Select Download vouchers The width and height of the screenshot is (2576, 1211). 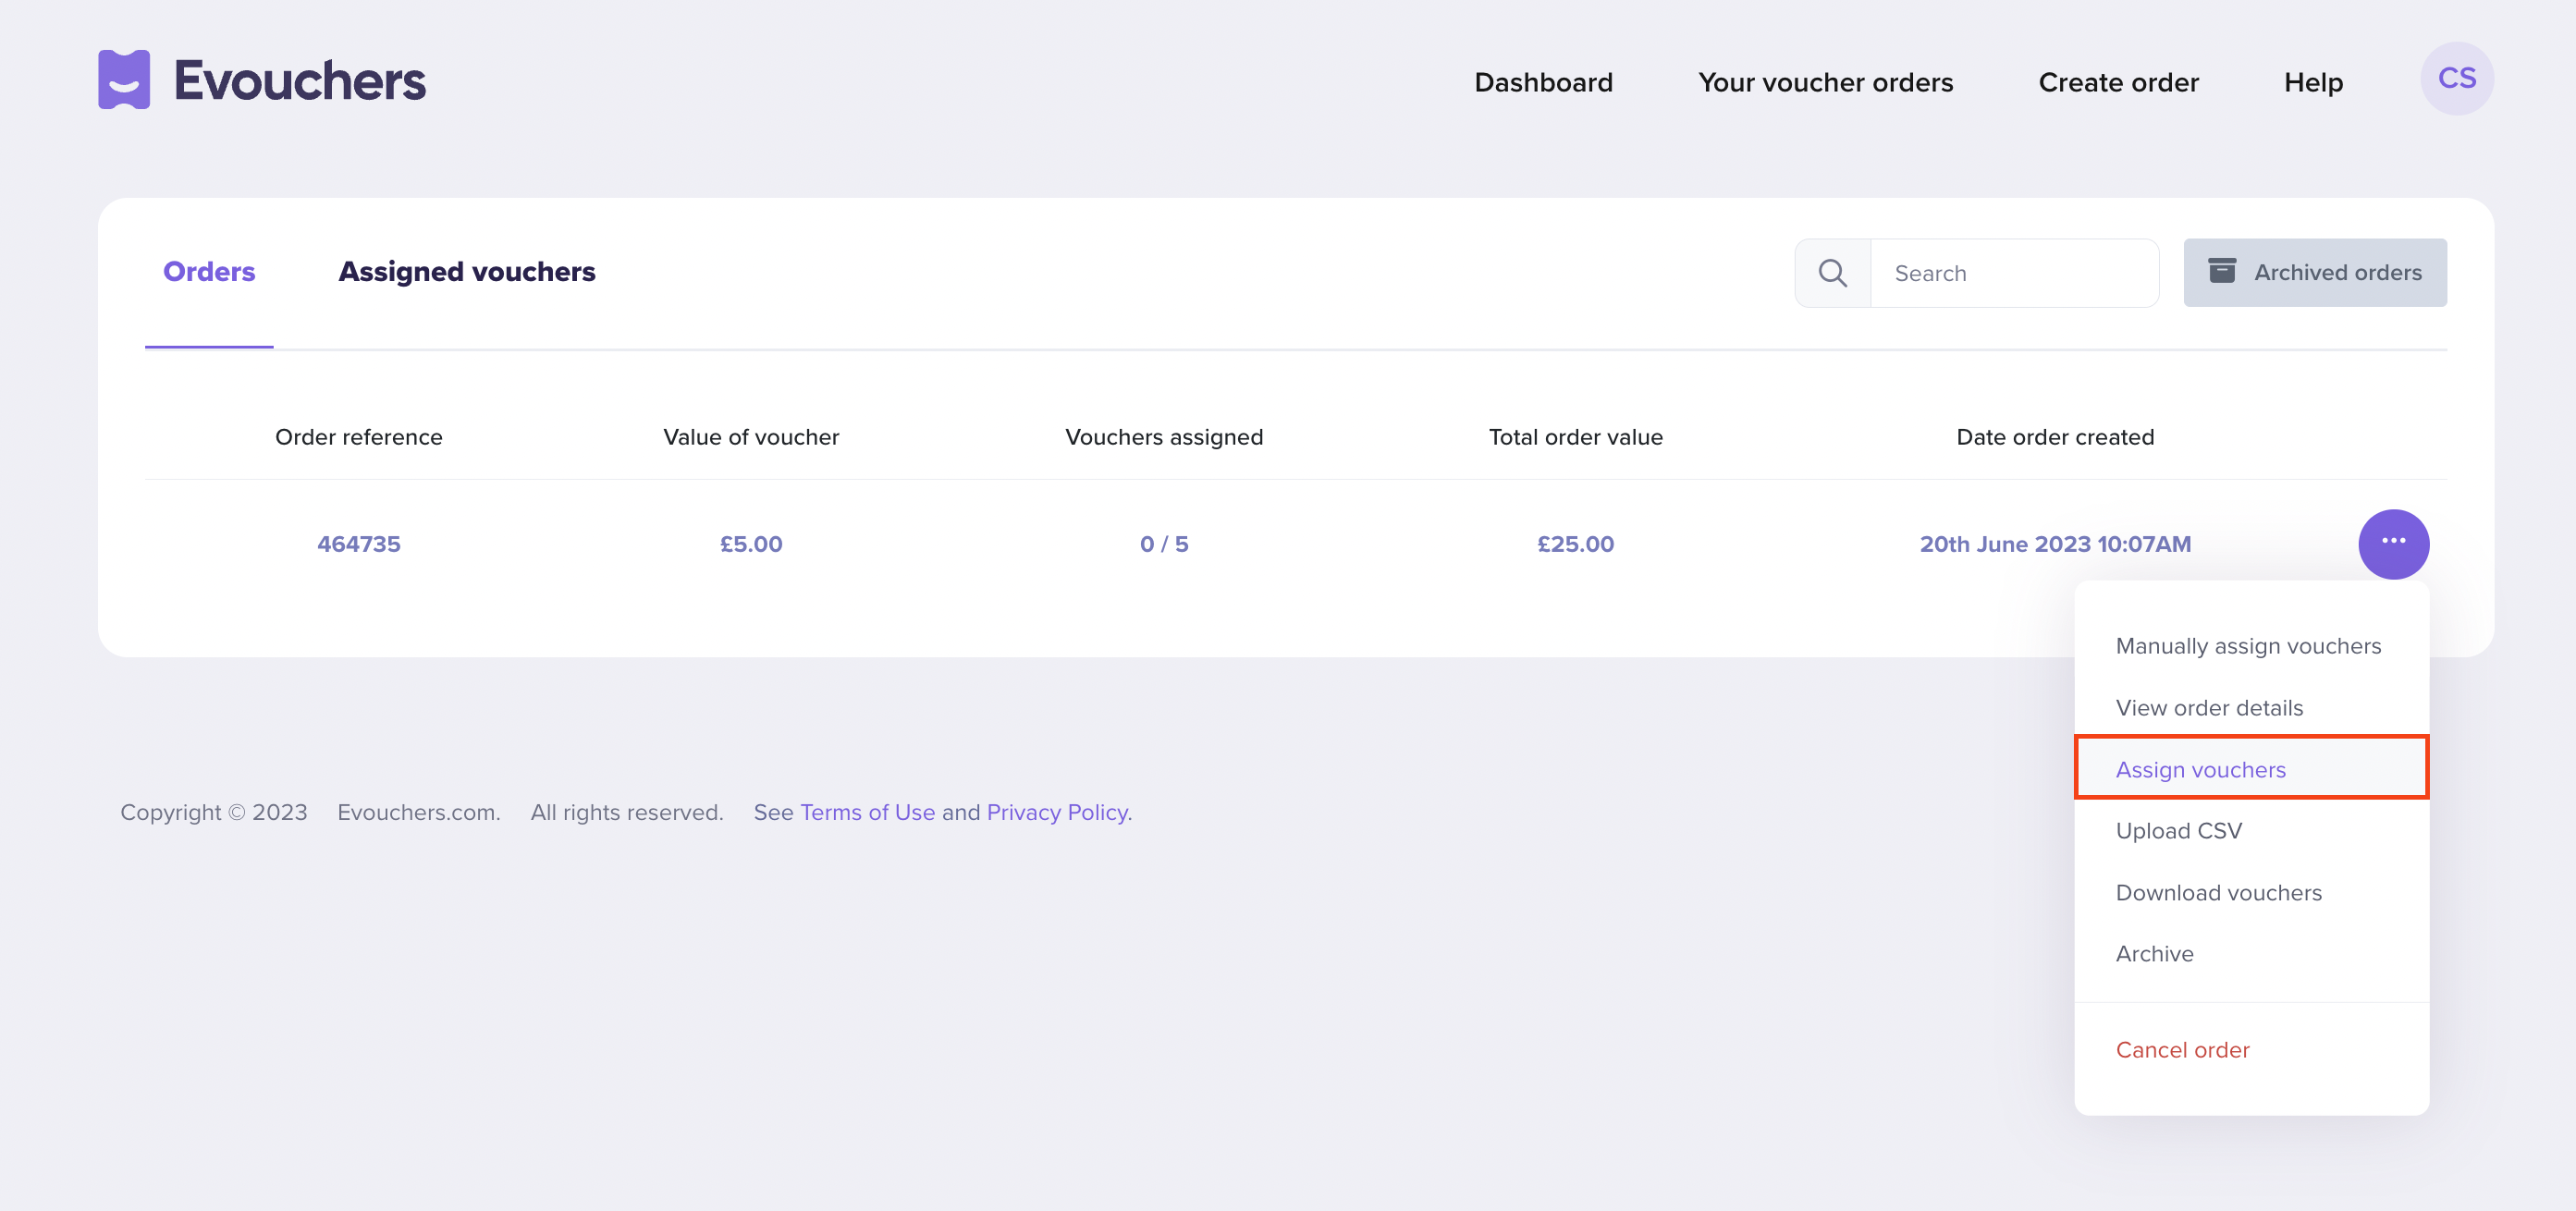tap(2218, 893)
